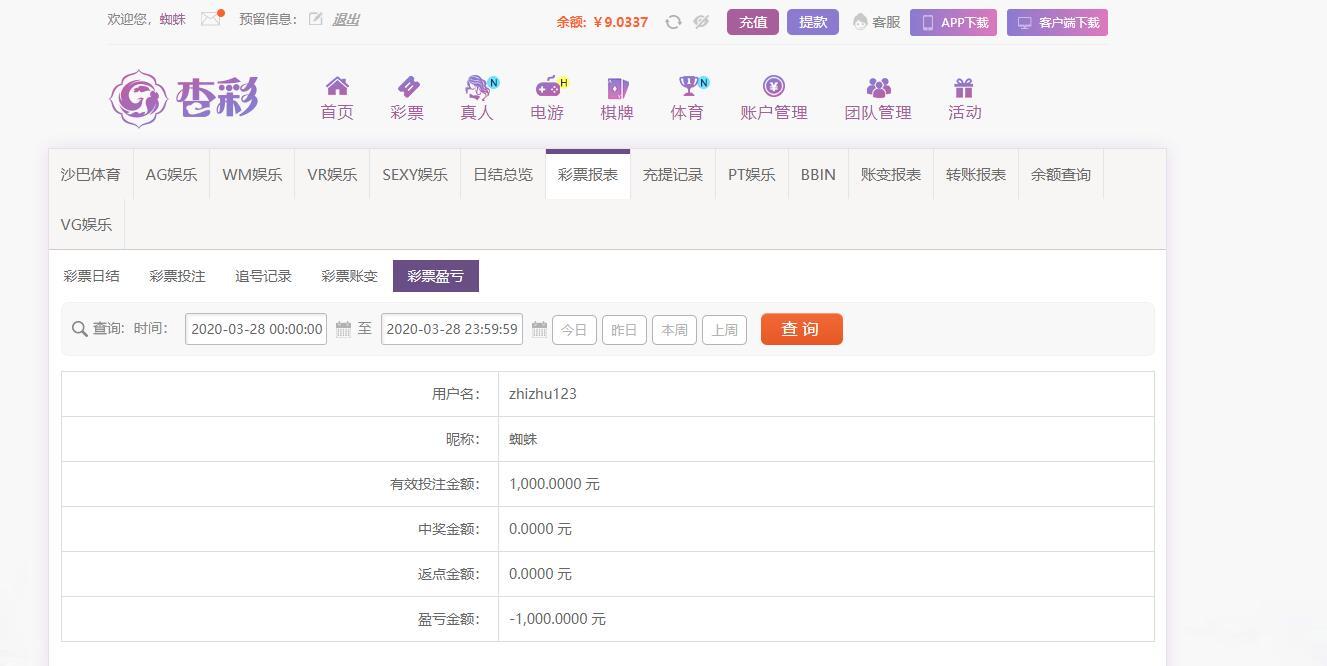Viewport: 1327px width, 666px height.
Task: Click the balance amount ¥9.0337
Action: [x=620, y=22]
